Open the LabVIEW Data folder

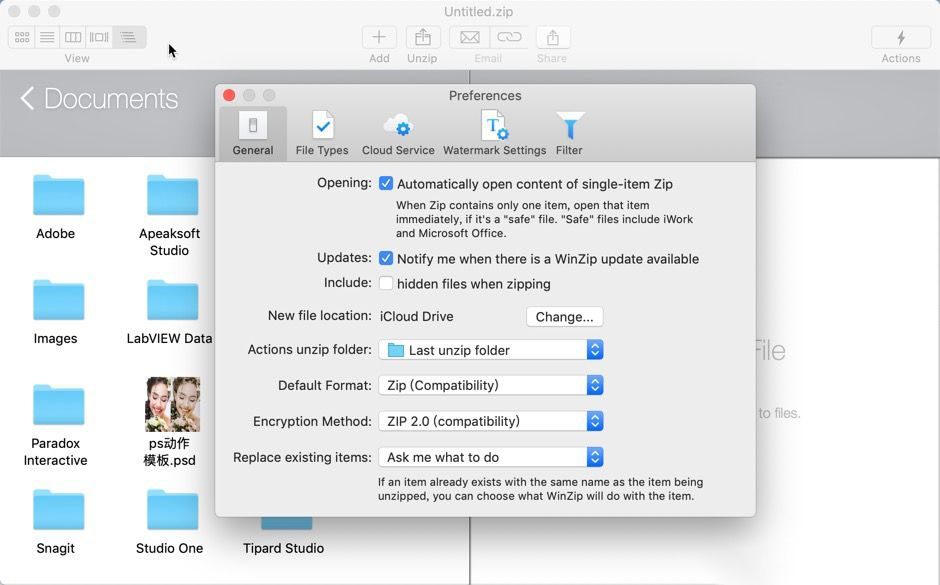coord(172,300)
